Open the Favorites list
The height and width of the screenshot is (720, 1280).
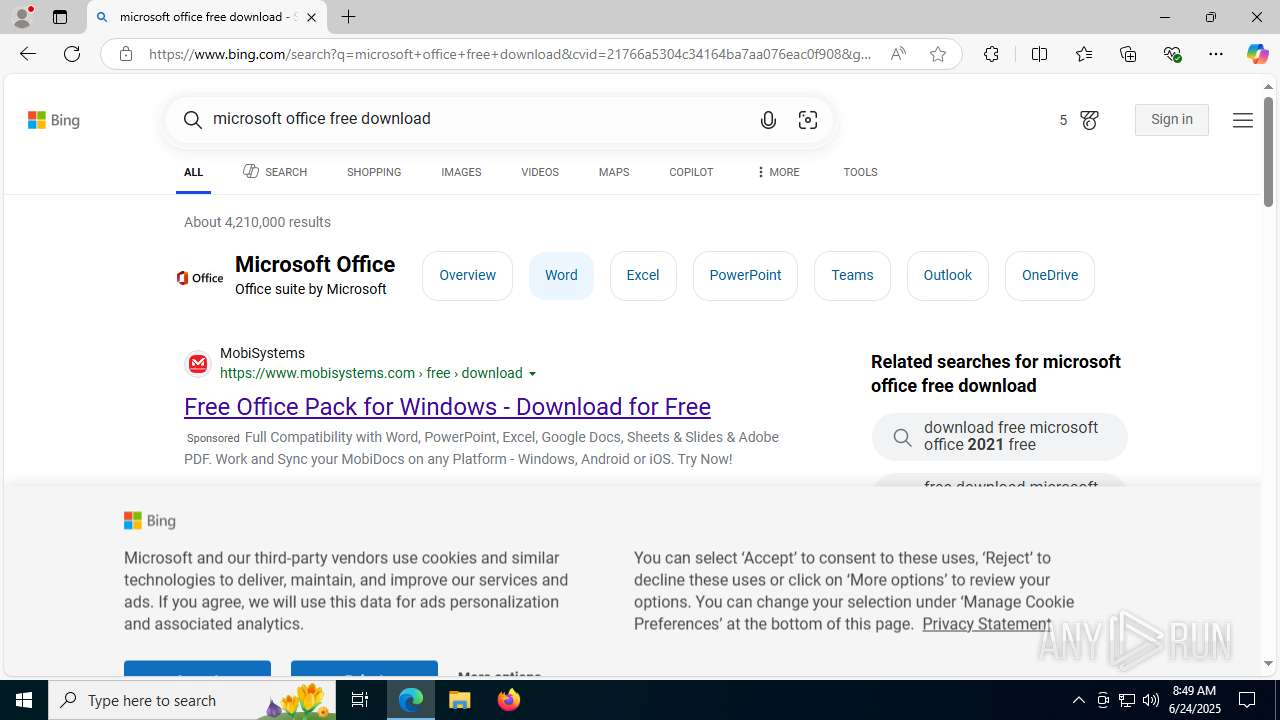pyautogui.click(x=1083, y=54)
